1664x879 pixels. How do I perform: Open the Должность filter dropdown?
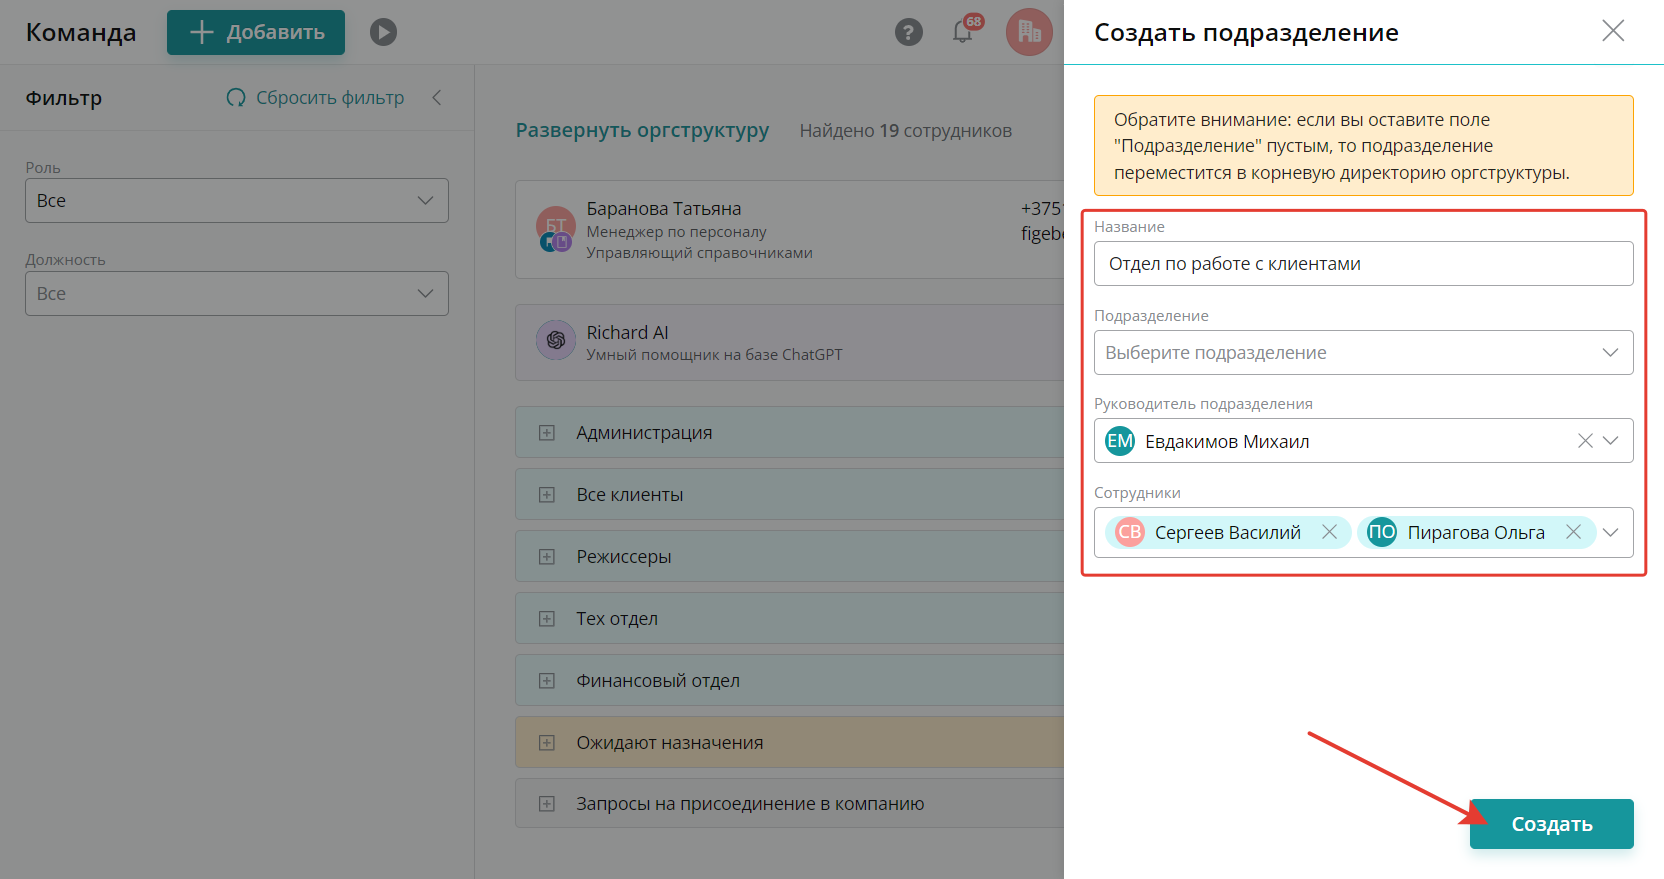(x=237, y=294)
